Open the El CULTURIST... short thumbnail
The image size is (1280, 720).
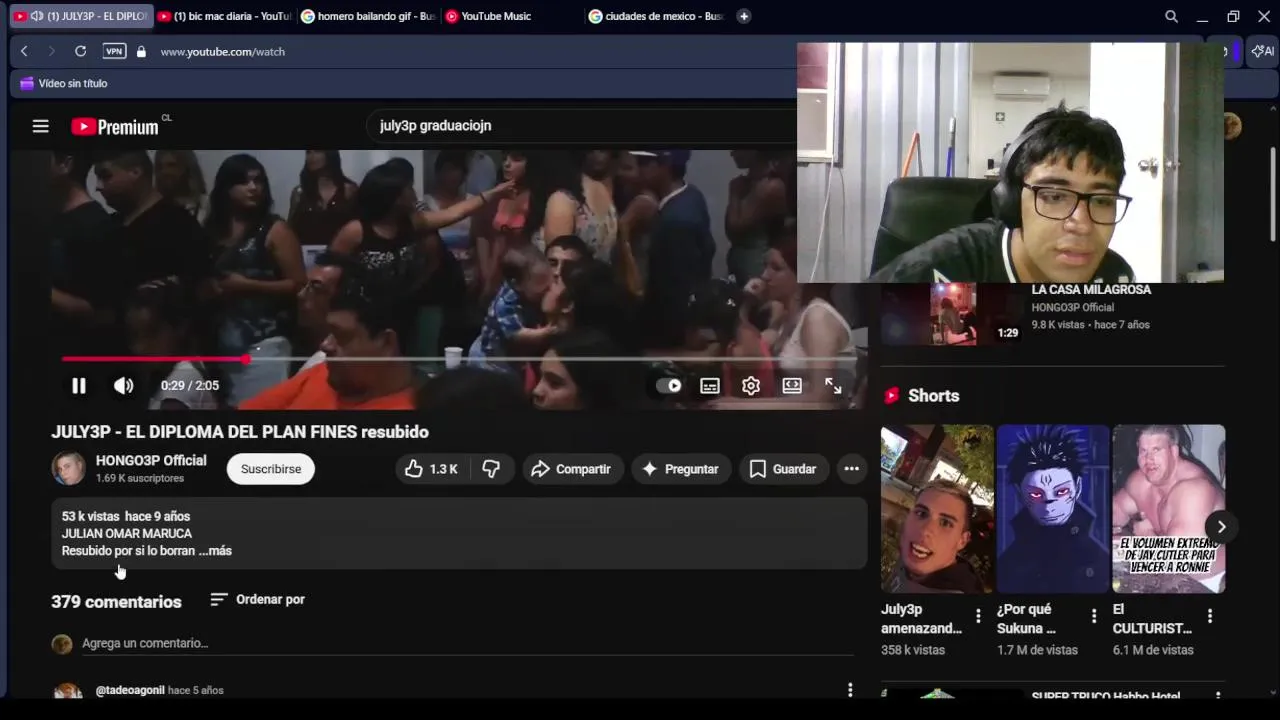coord(1169,509)
